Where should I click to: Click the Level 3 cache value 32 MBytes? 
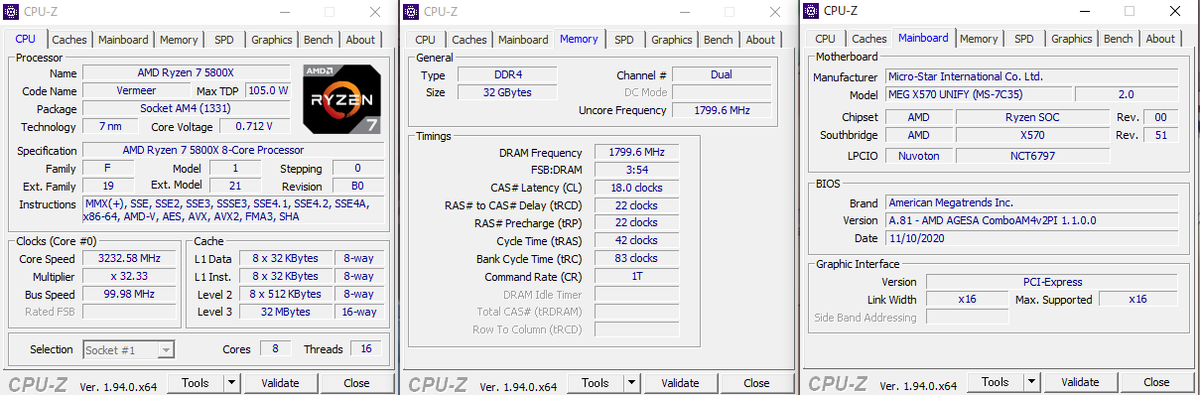coord(287,312)
